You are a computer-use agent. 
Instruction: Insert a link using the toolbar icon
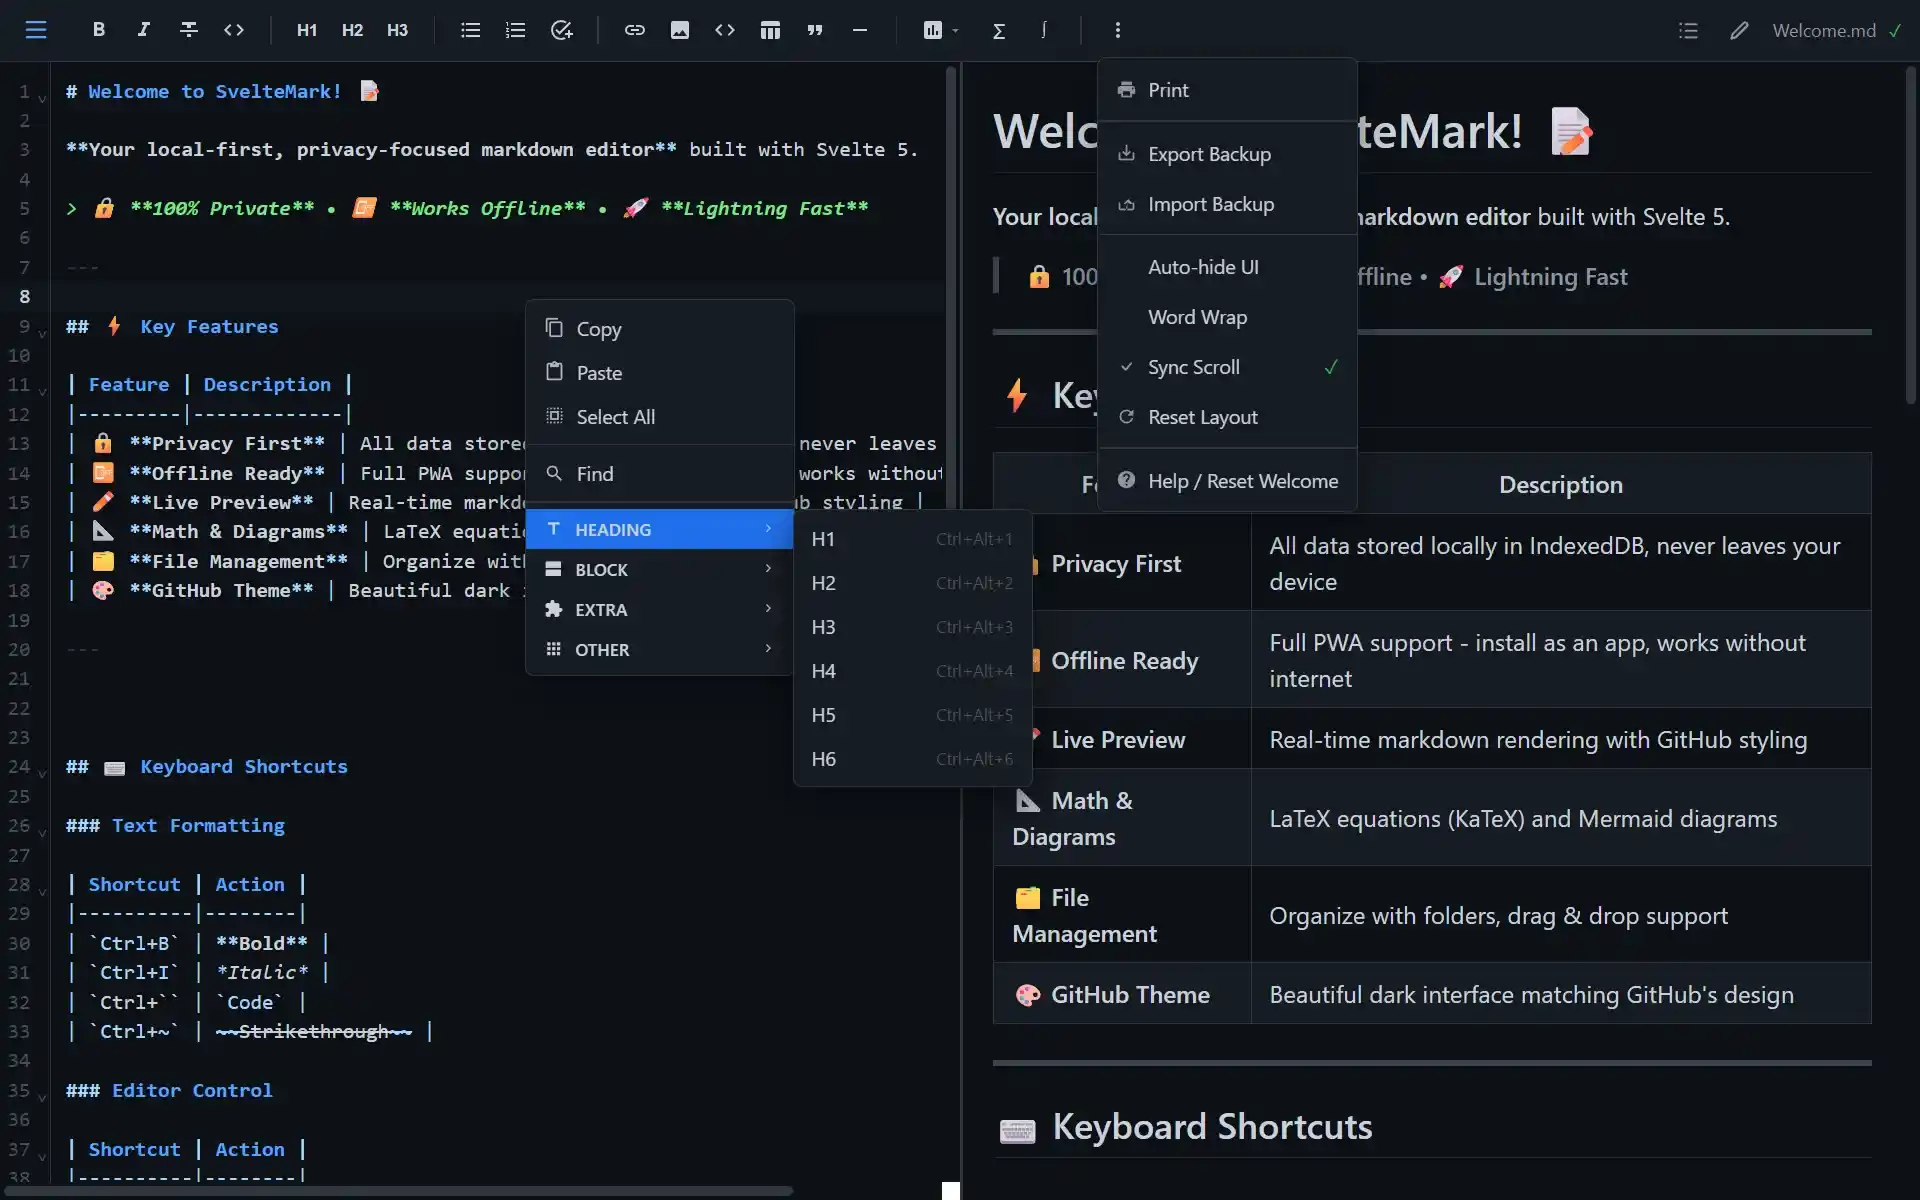tap(635, 30)
